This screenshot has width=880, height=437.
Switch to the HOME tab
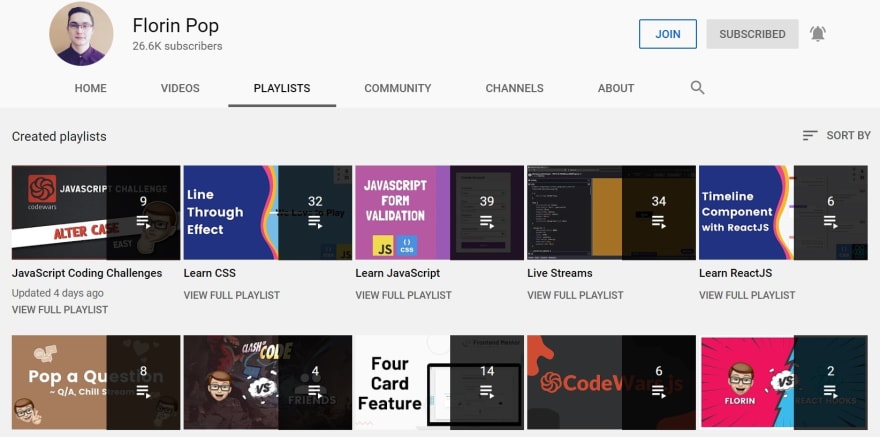tap(90, 88)
